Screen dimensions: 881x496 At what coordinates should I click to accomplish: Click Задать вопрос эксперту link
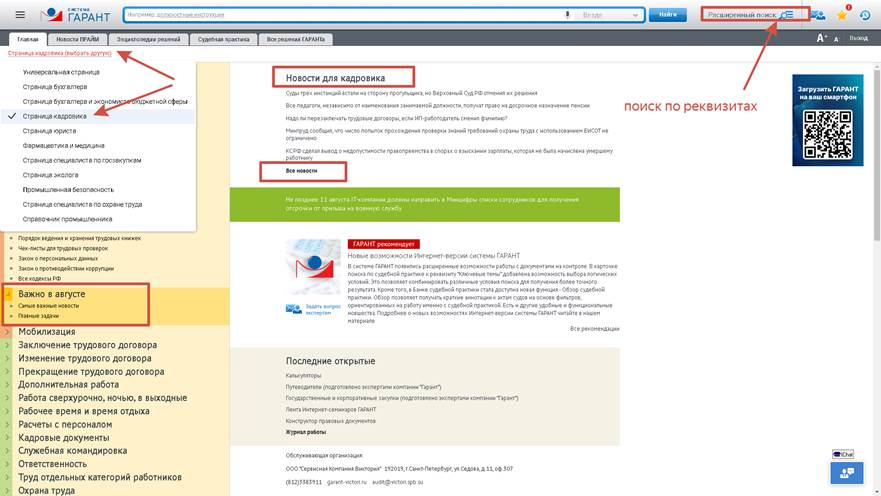[323, 310]
